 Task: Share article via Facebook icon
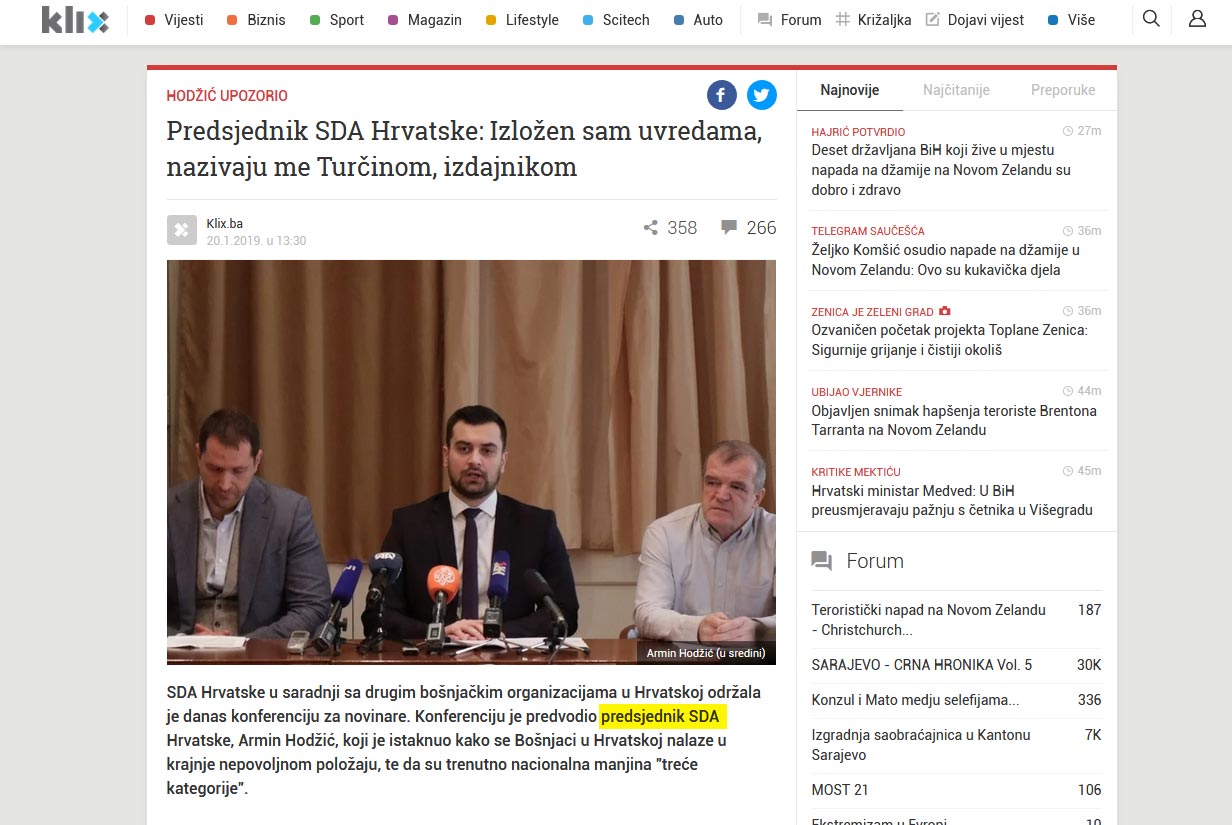(x=722, y=95)
